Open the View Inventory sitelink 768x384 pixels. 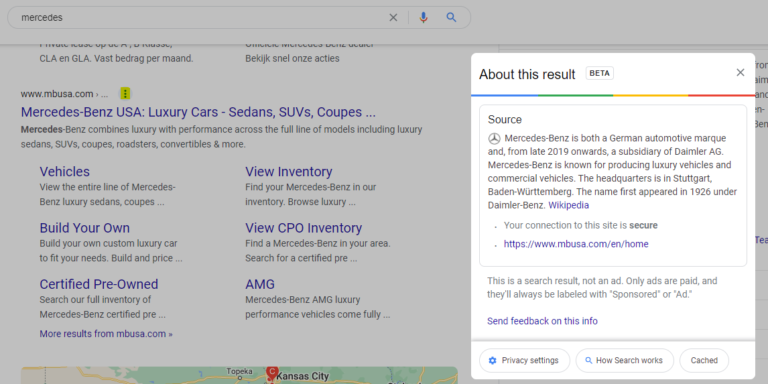[x=289, y=172]
